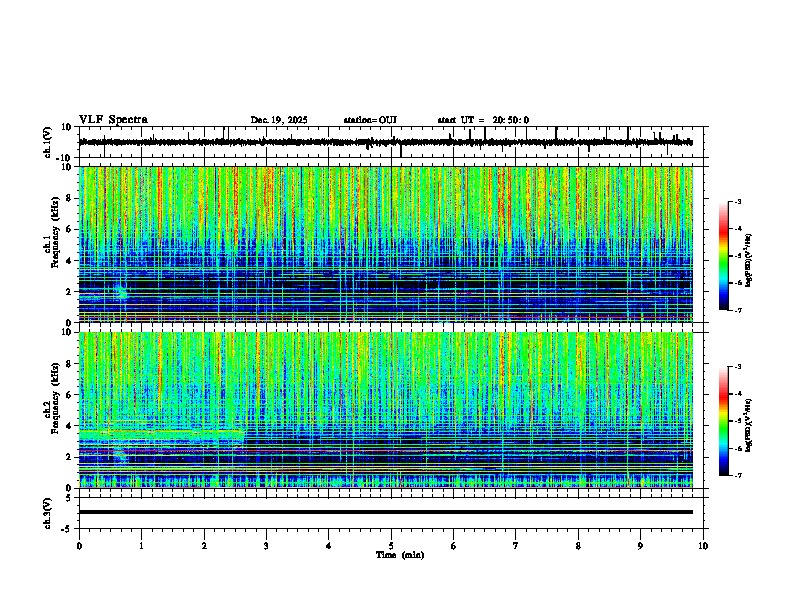Select the "Time (min)" axis label
The width and height of the screenshot is (792, 612).
(400, 555)
